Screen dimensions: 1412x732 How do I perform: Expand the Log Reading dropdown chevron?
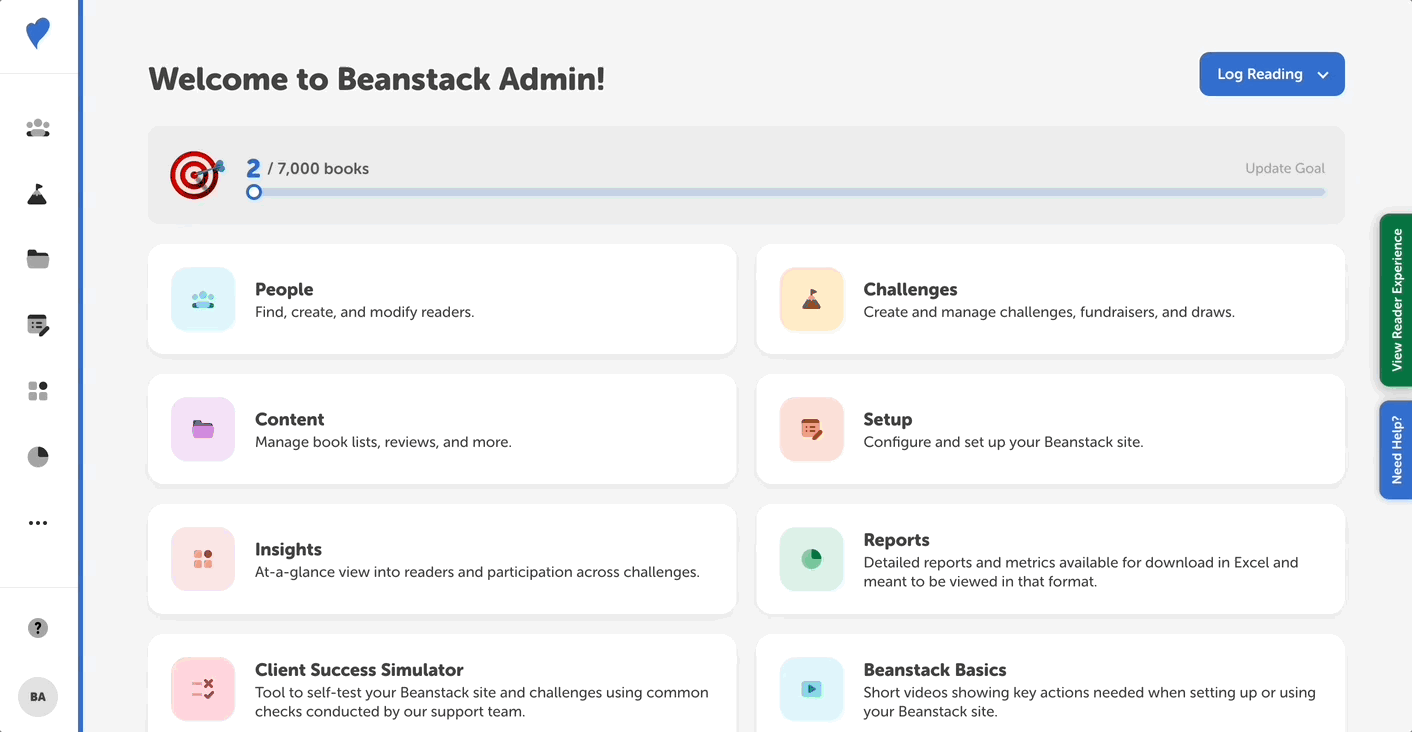pyautogui.click(x=1323, y=74)
